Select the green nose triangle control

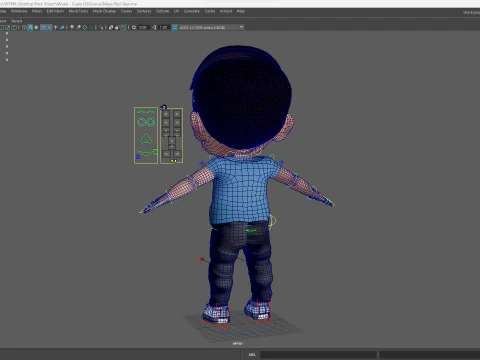tap(146, 139)
